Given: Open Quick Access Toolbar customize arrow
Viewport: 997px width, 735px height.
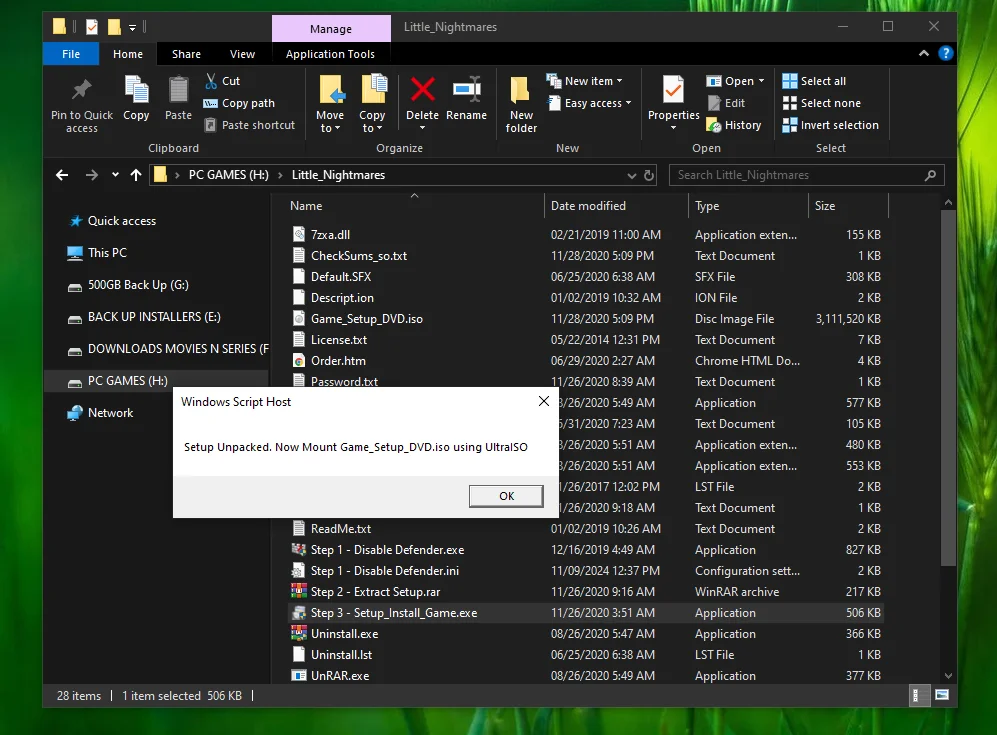Looking at the screenshot, I should click(x=132, y=27).
